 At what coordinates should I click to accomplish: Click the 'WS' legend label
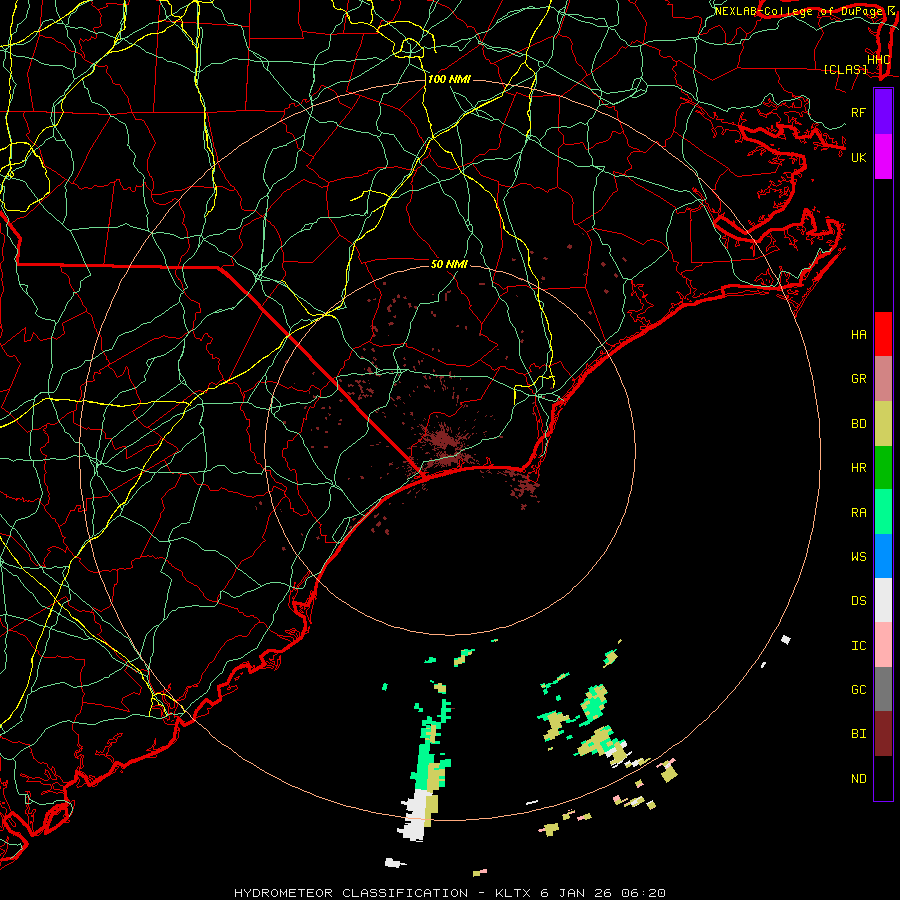pos(858,557)
